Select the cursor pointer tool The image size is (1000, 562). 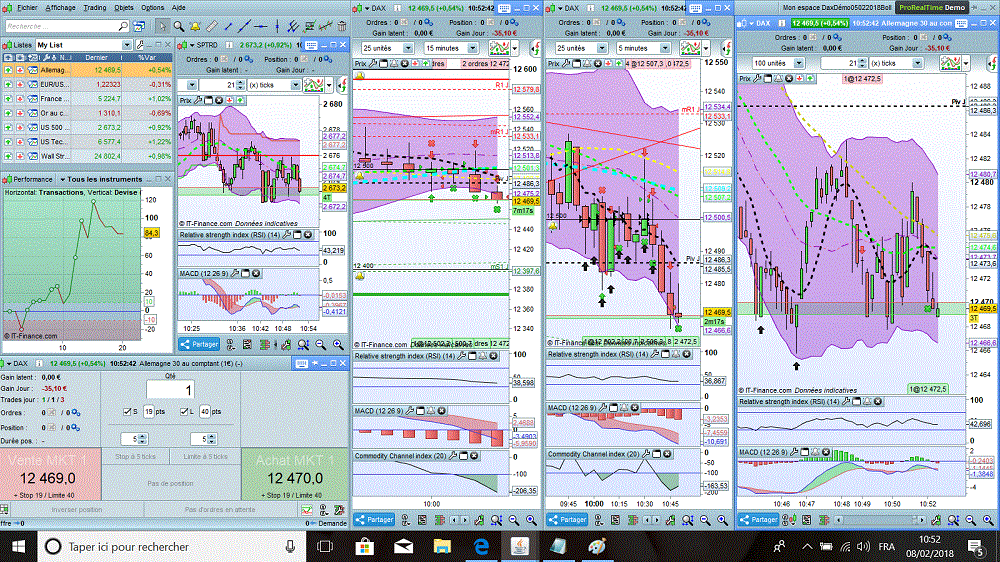click(162, 26)
